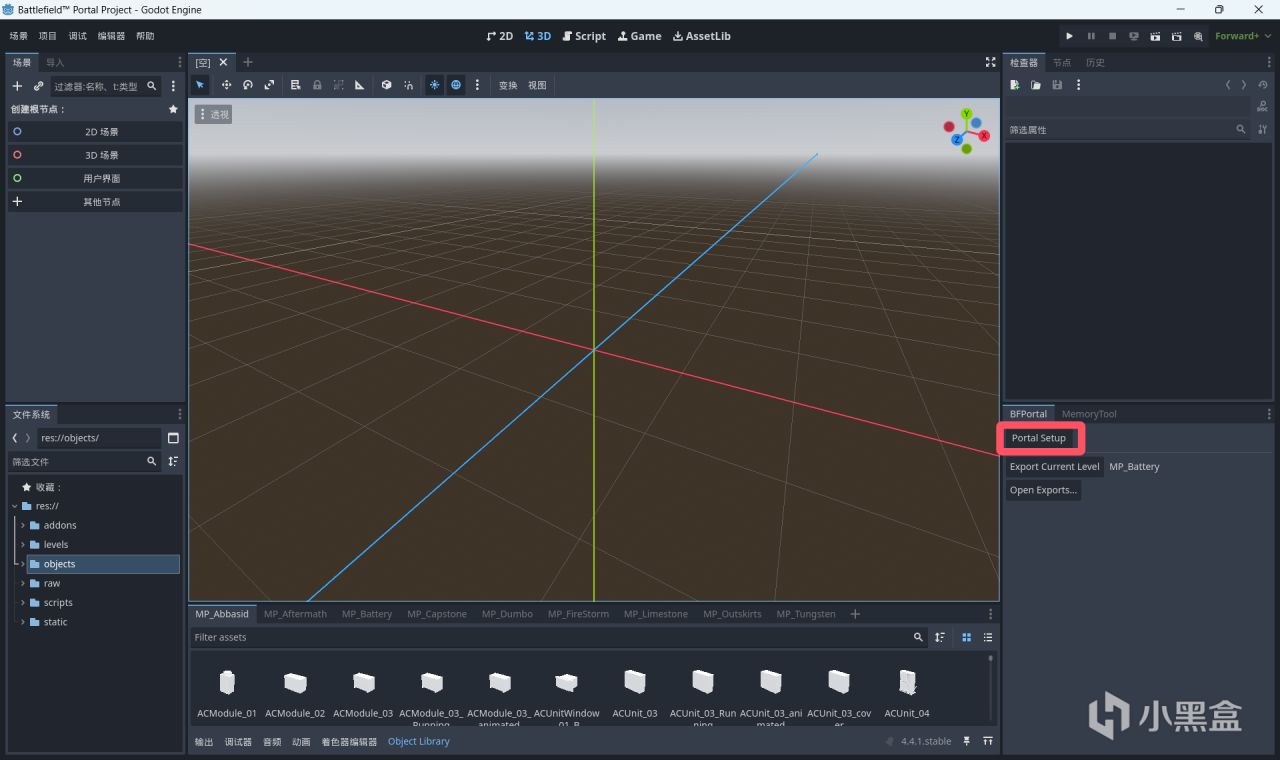This screenshot has width=1280, height=760.
Task: Select the Scale mode tool
Action: coord(269,85)
